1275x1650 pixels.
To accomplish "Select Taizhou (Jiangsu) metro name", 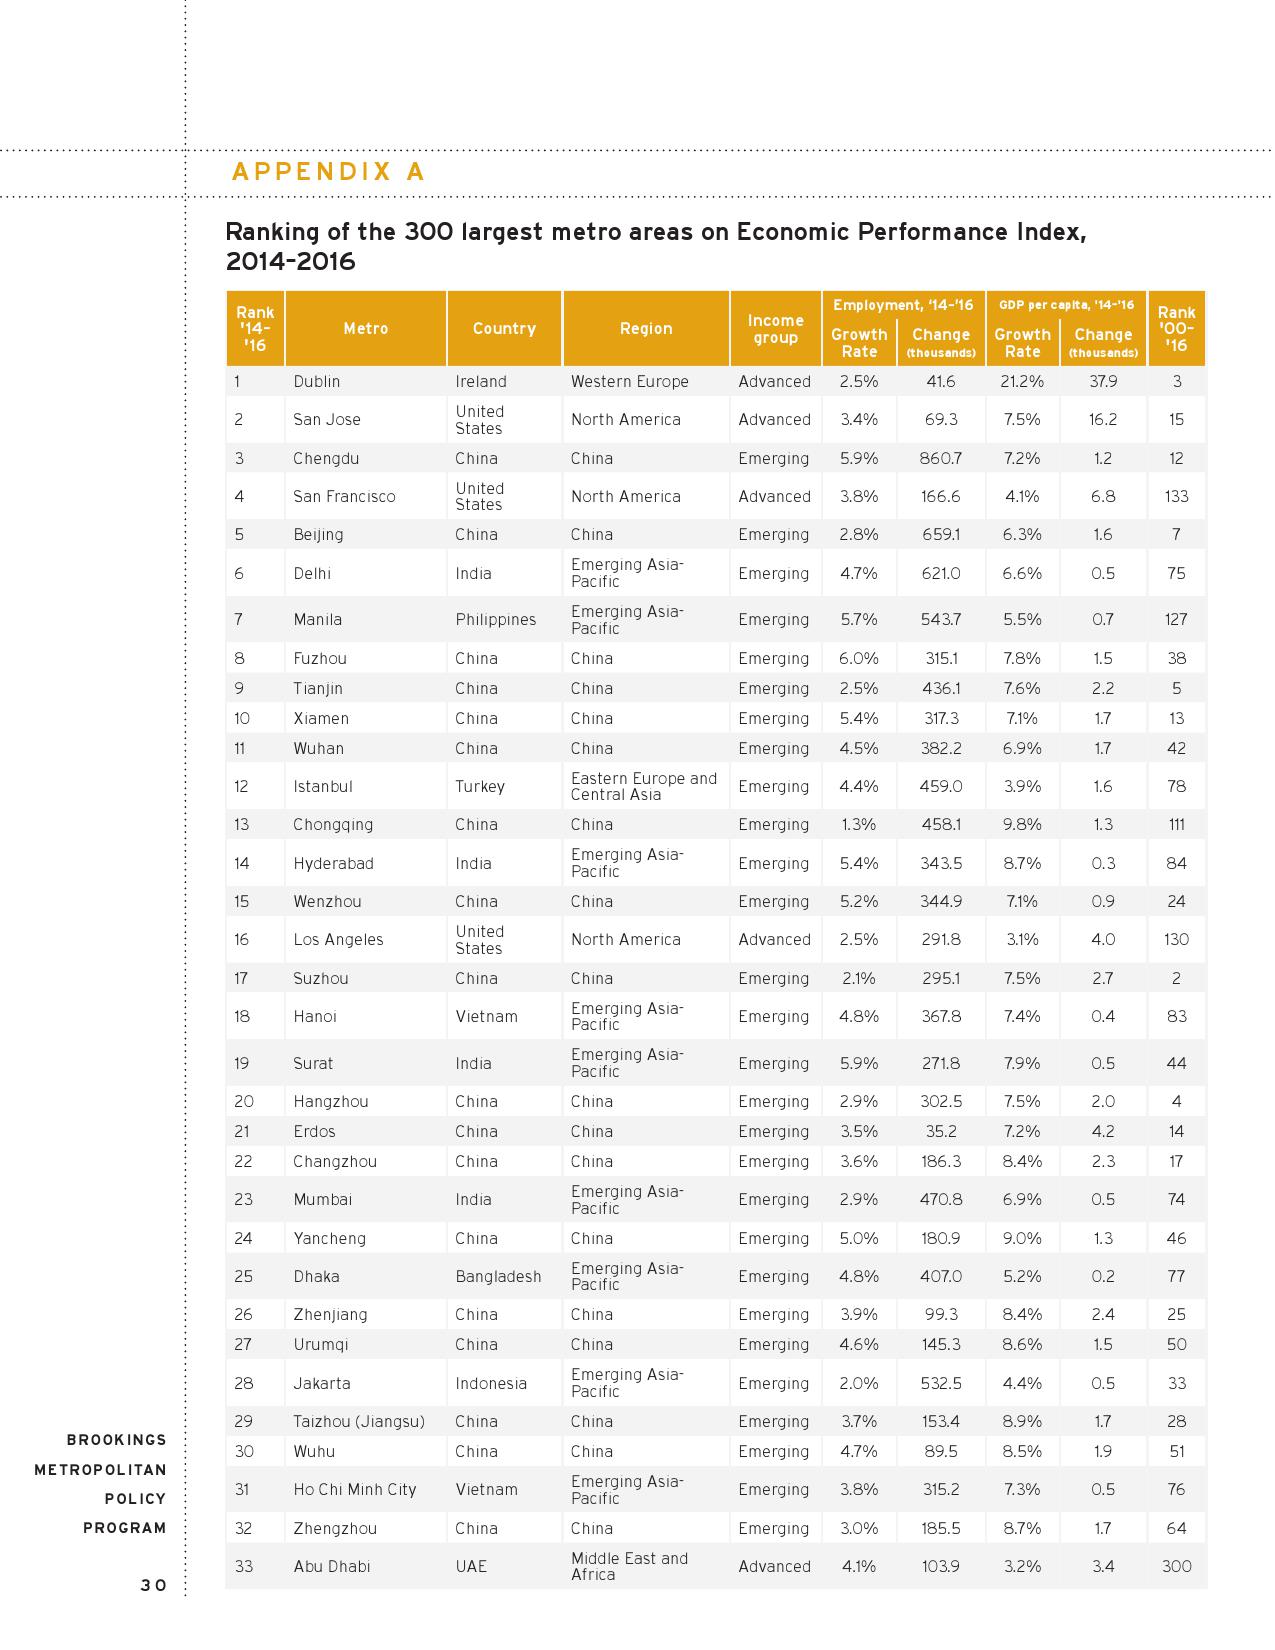I will (359, 1422).
